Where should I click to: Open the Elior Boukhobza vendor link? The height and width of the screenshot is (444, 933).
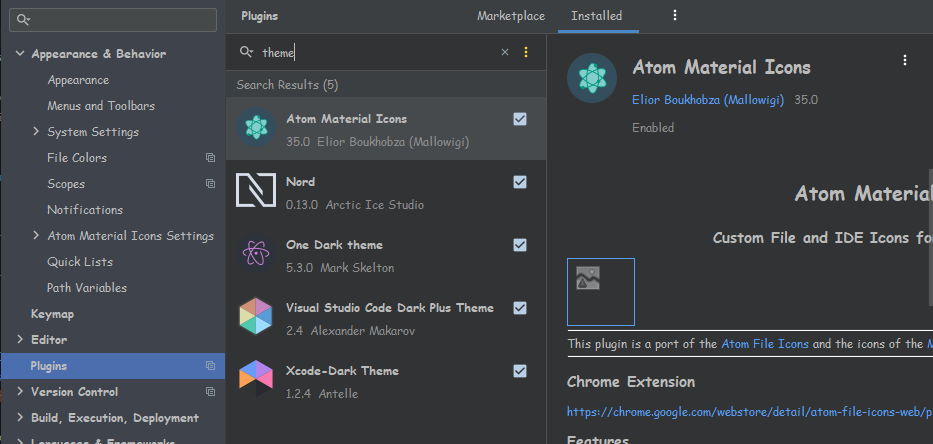(x=709, y=100)
